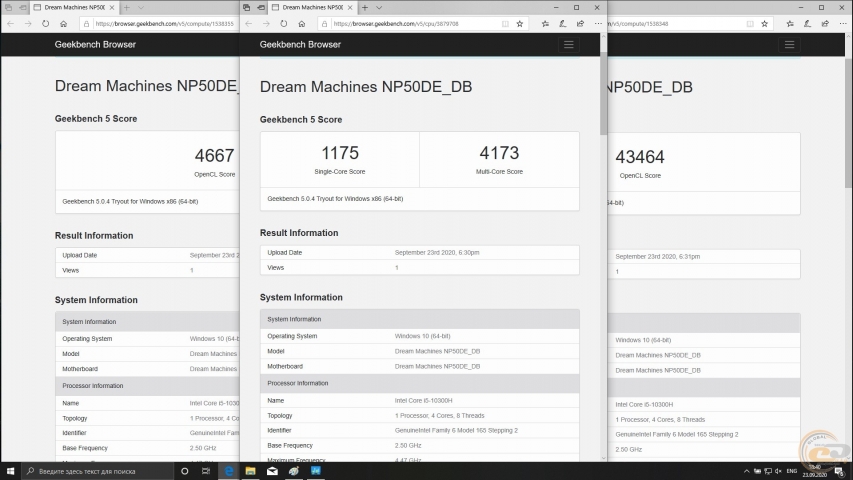Click the 1175 Single-Core Score value
The width and height of the screenshot is (853, 480).
tap(340, 153)
